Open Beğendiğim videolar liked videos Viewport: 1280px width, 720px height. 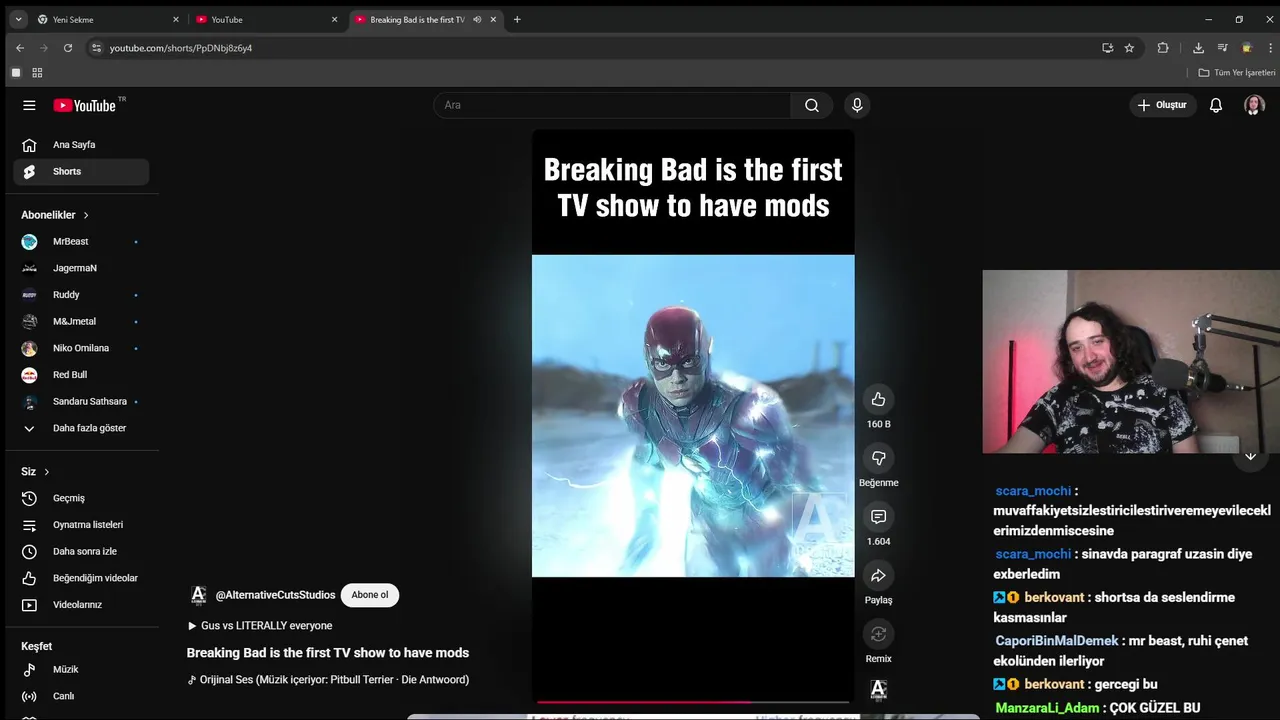(x=81, y=578)
